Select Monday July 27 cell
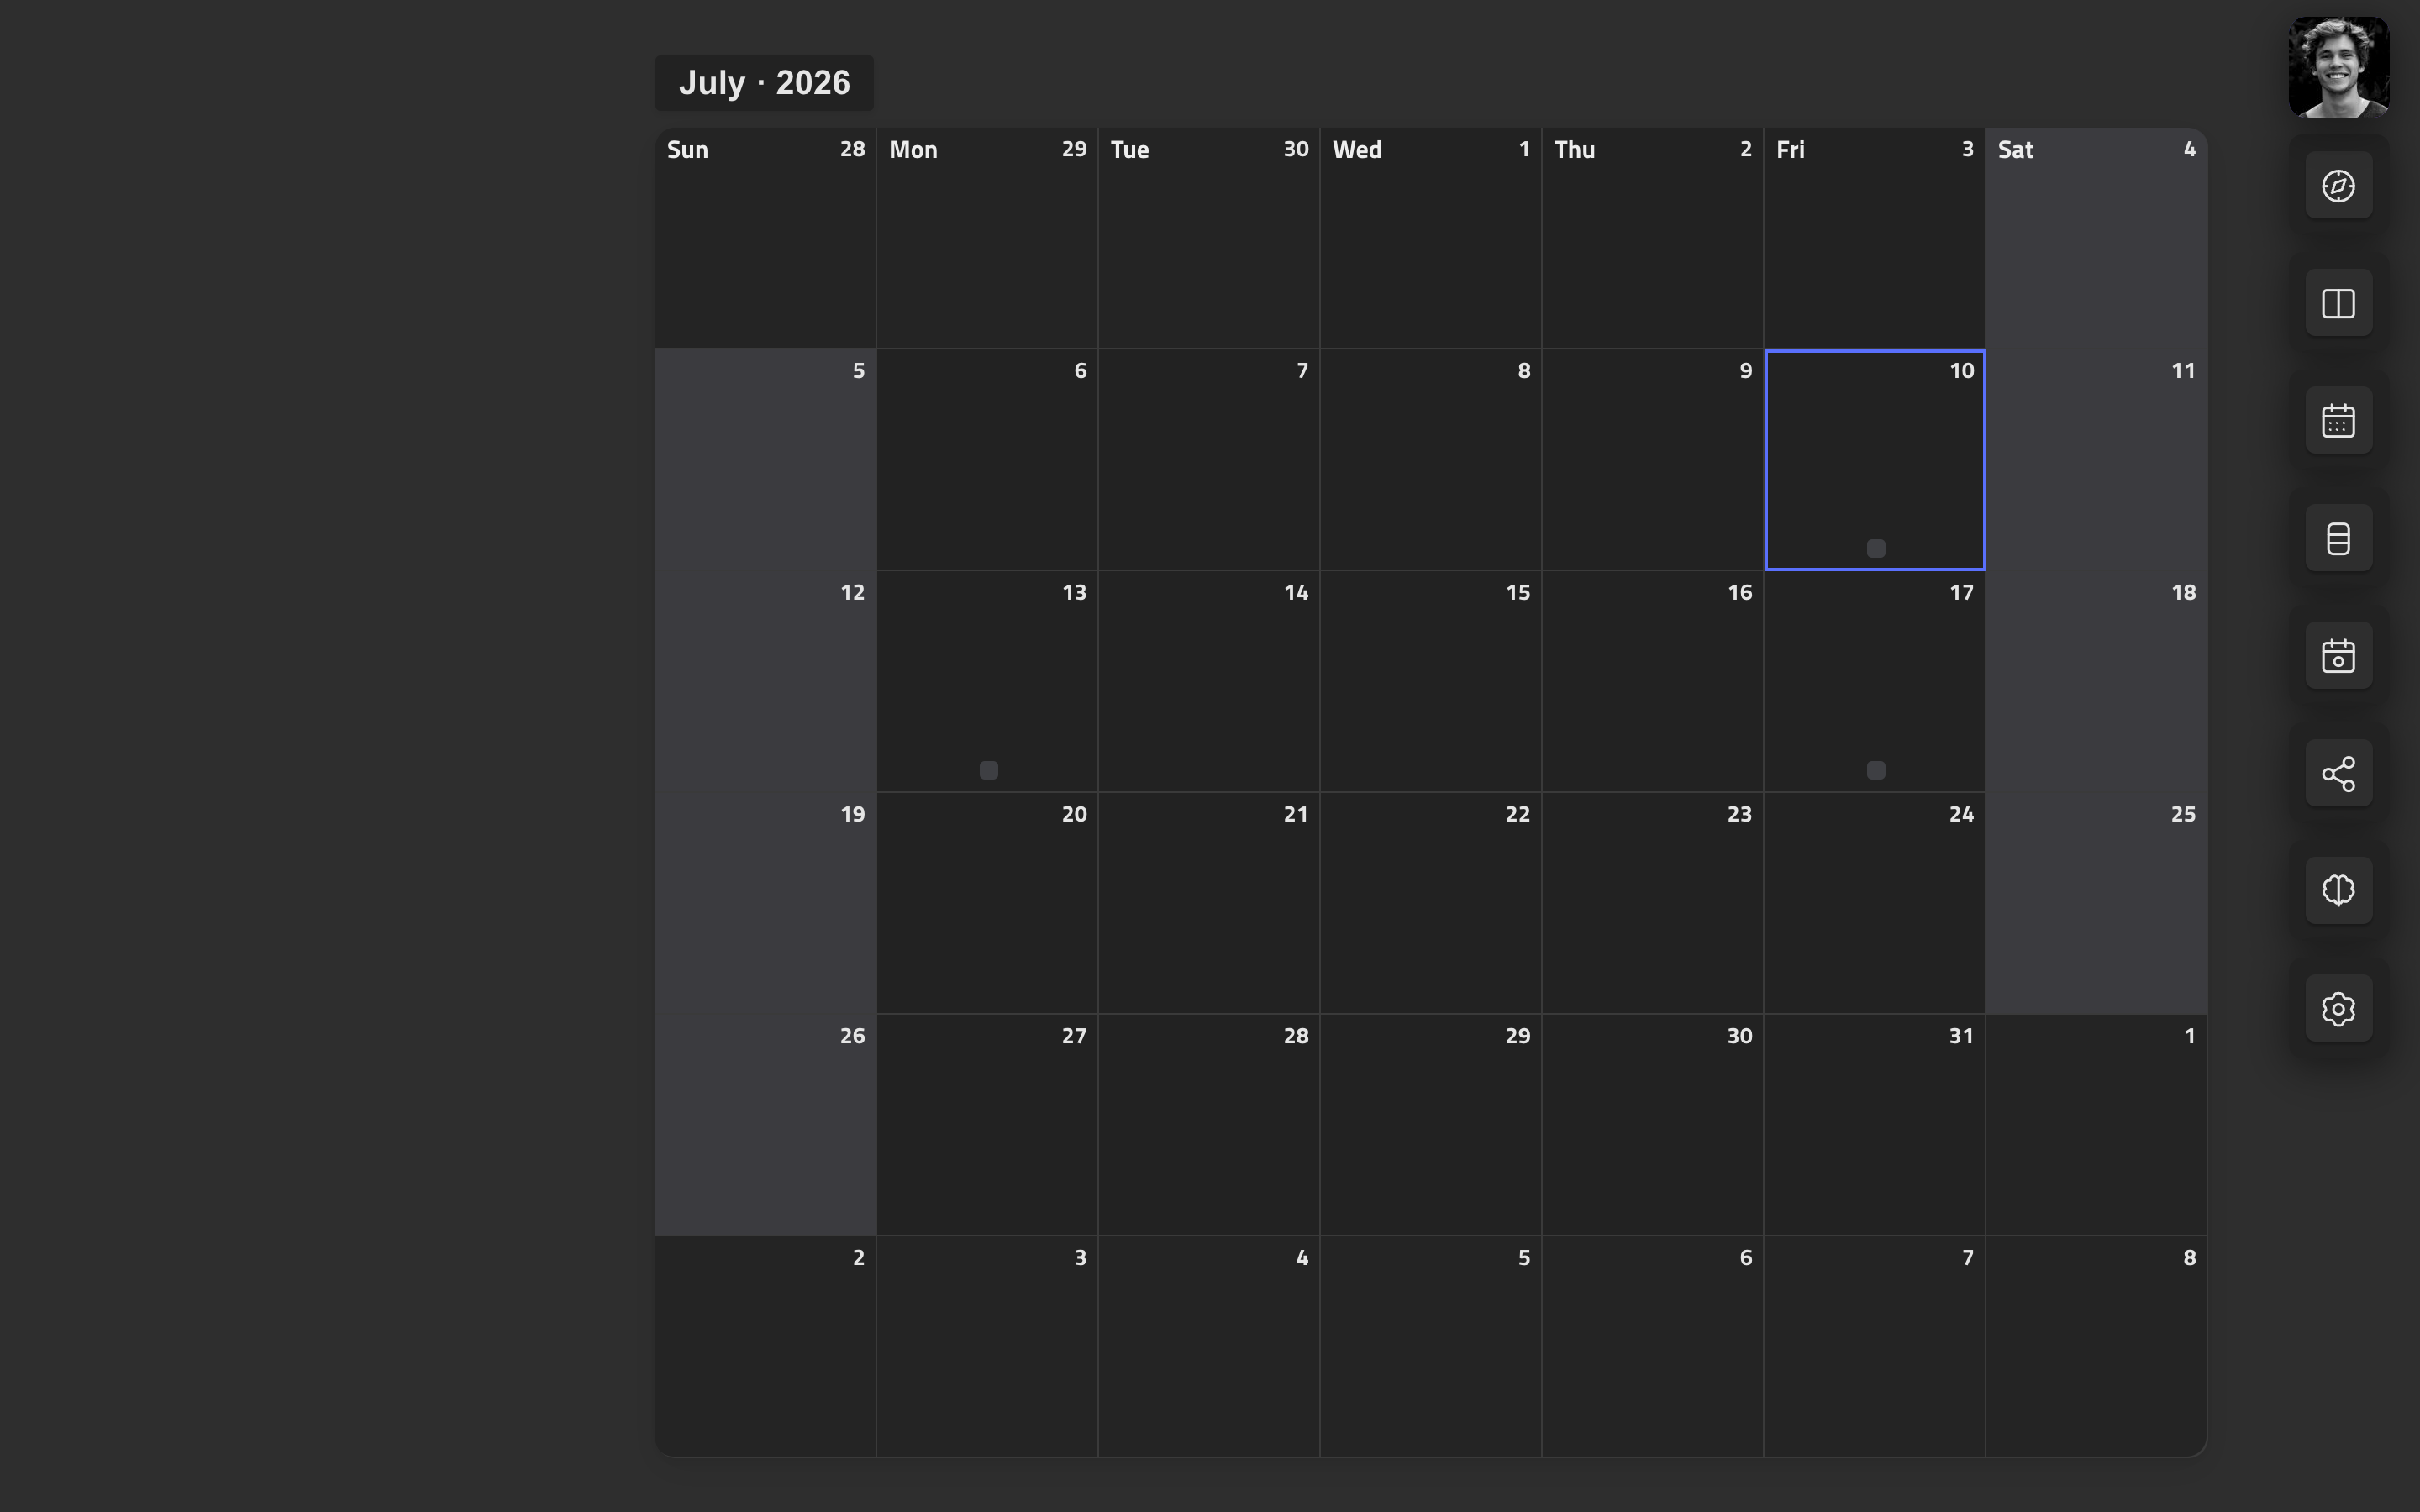Screen dimensions: 2420x1512 coord(987,1125)
